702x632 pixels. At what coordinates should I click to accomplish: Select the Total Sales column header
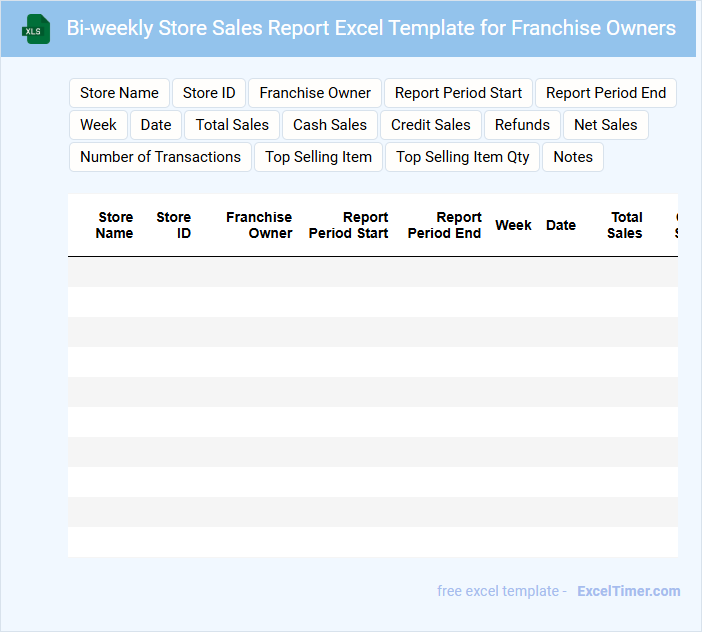click(626, 225)
